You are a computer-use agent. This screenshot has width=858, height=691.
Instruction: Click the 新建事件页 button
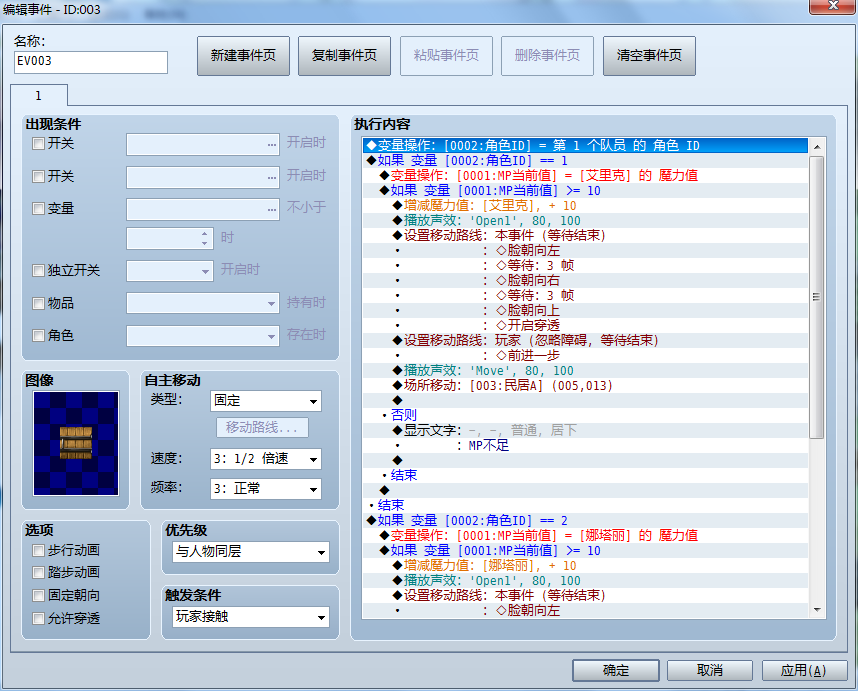[x=243, y=56]
